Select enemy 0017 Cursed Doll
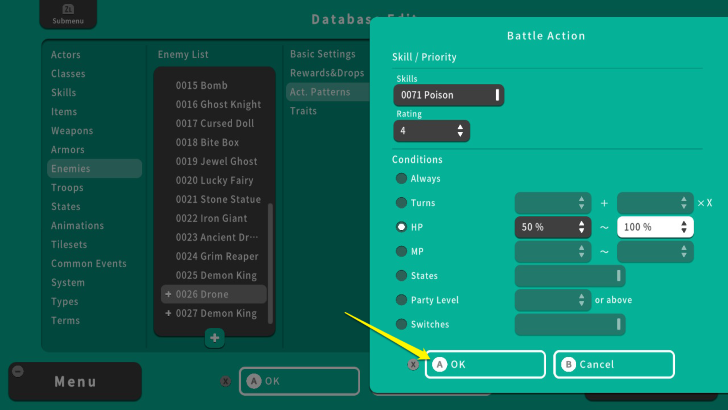This screenshot has height=410, width=728. pos(214,124)
